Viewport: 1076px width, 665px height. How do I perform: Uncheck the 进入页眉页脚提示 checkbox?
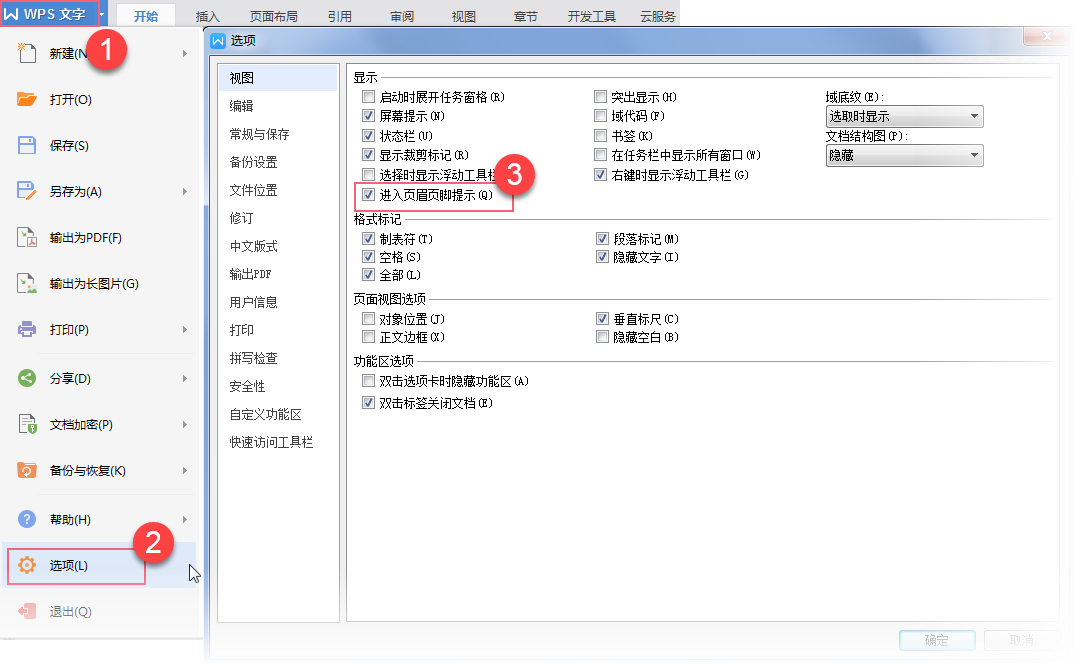coord(369,195)
